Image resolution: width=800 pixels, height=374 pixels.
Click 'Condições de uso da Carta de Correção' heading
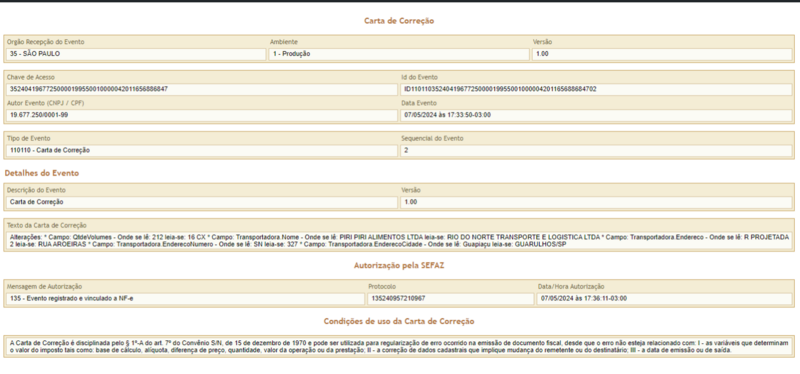coord(399,321)
